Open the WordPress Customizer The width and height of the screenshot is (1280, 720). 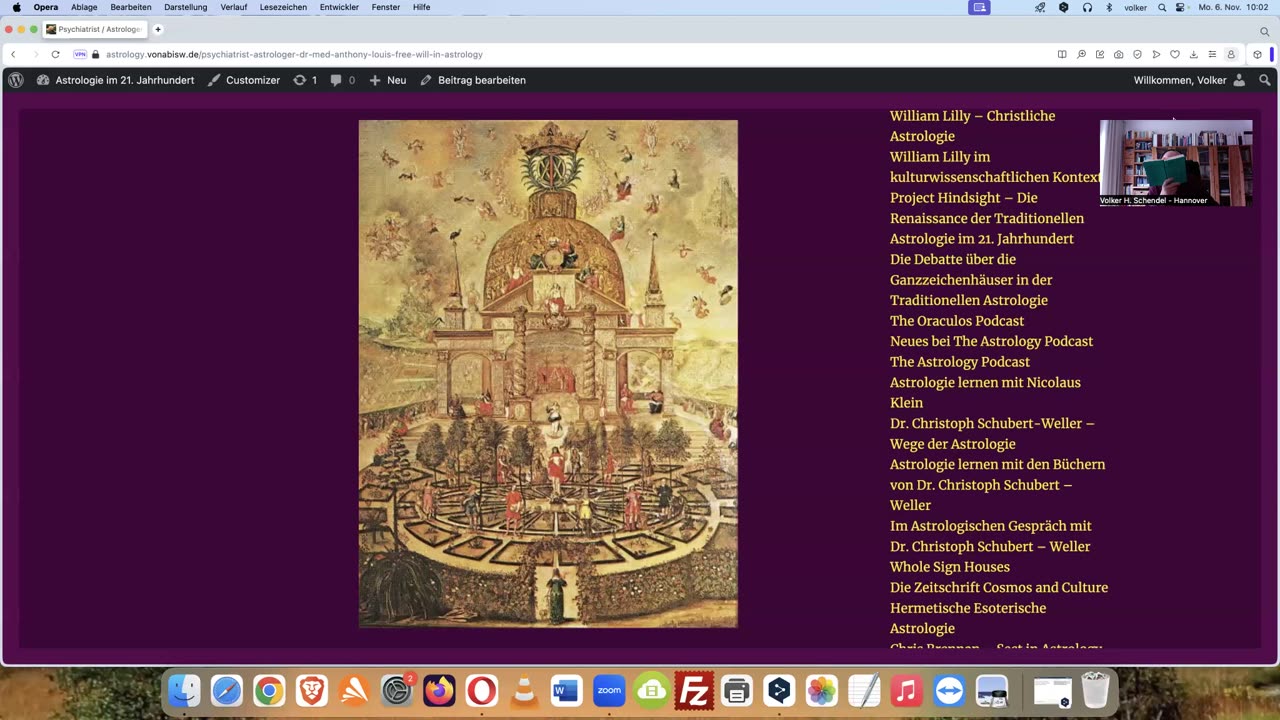click(243, 80)
